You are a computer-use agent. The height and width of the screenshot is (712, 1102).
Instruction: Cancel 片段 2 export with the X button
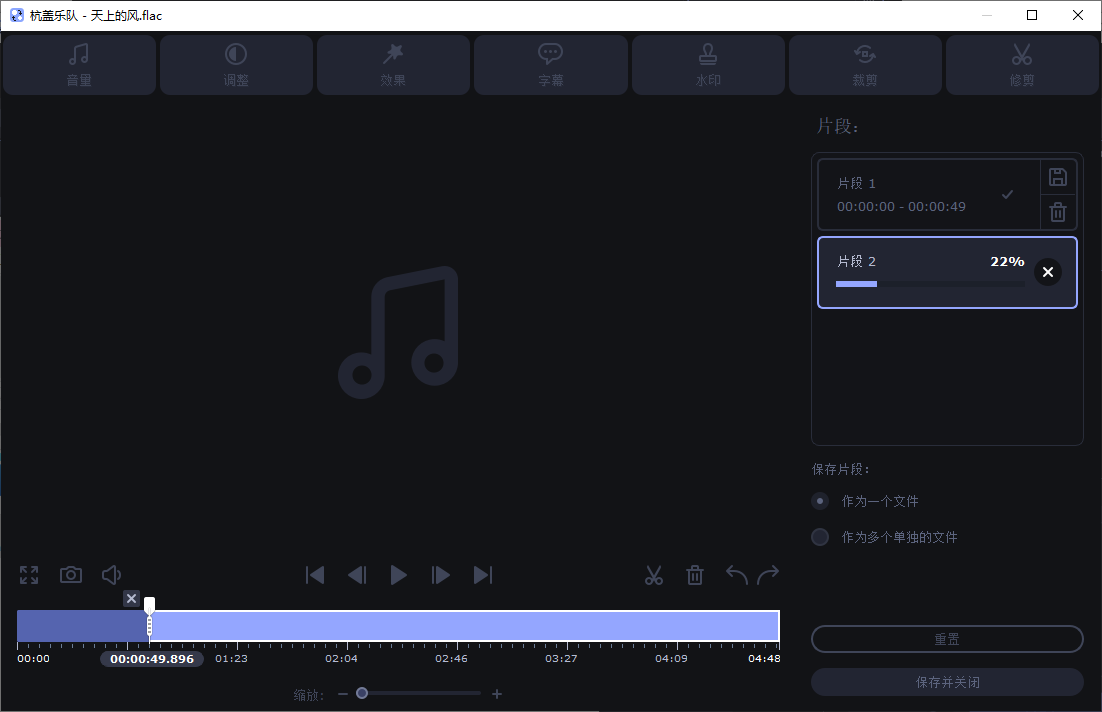click(x=1047, y=271)
